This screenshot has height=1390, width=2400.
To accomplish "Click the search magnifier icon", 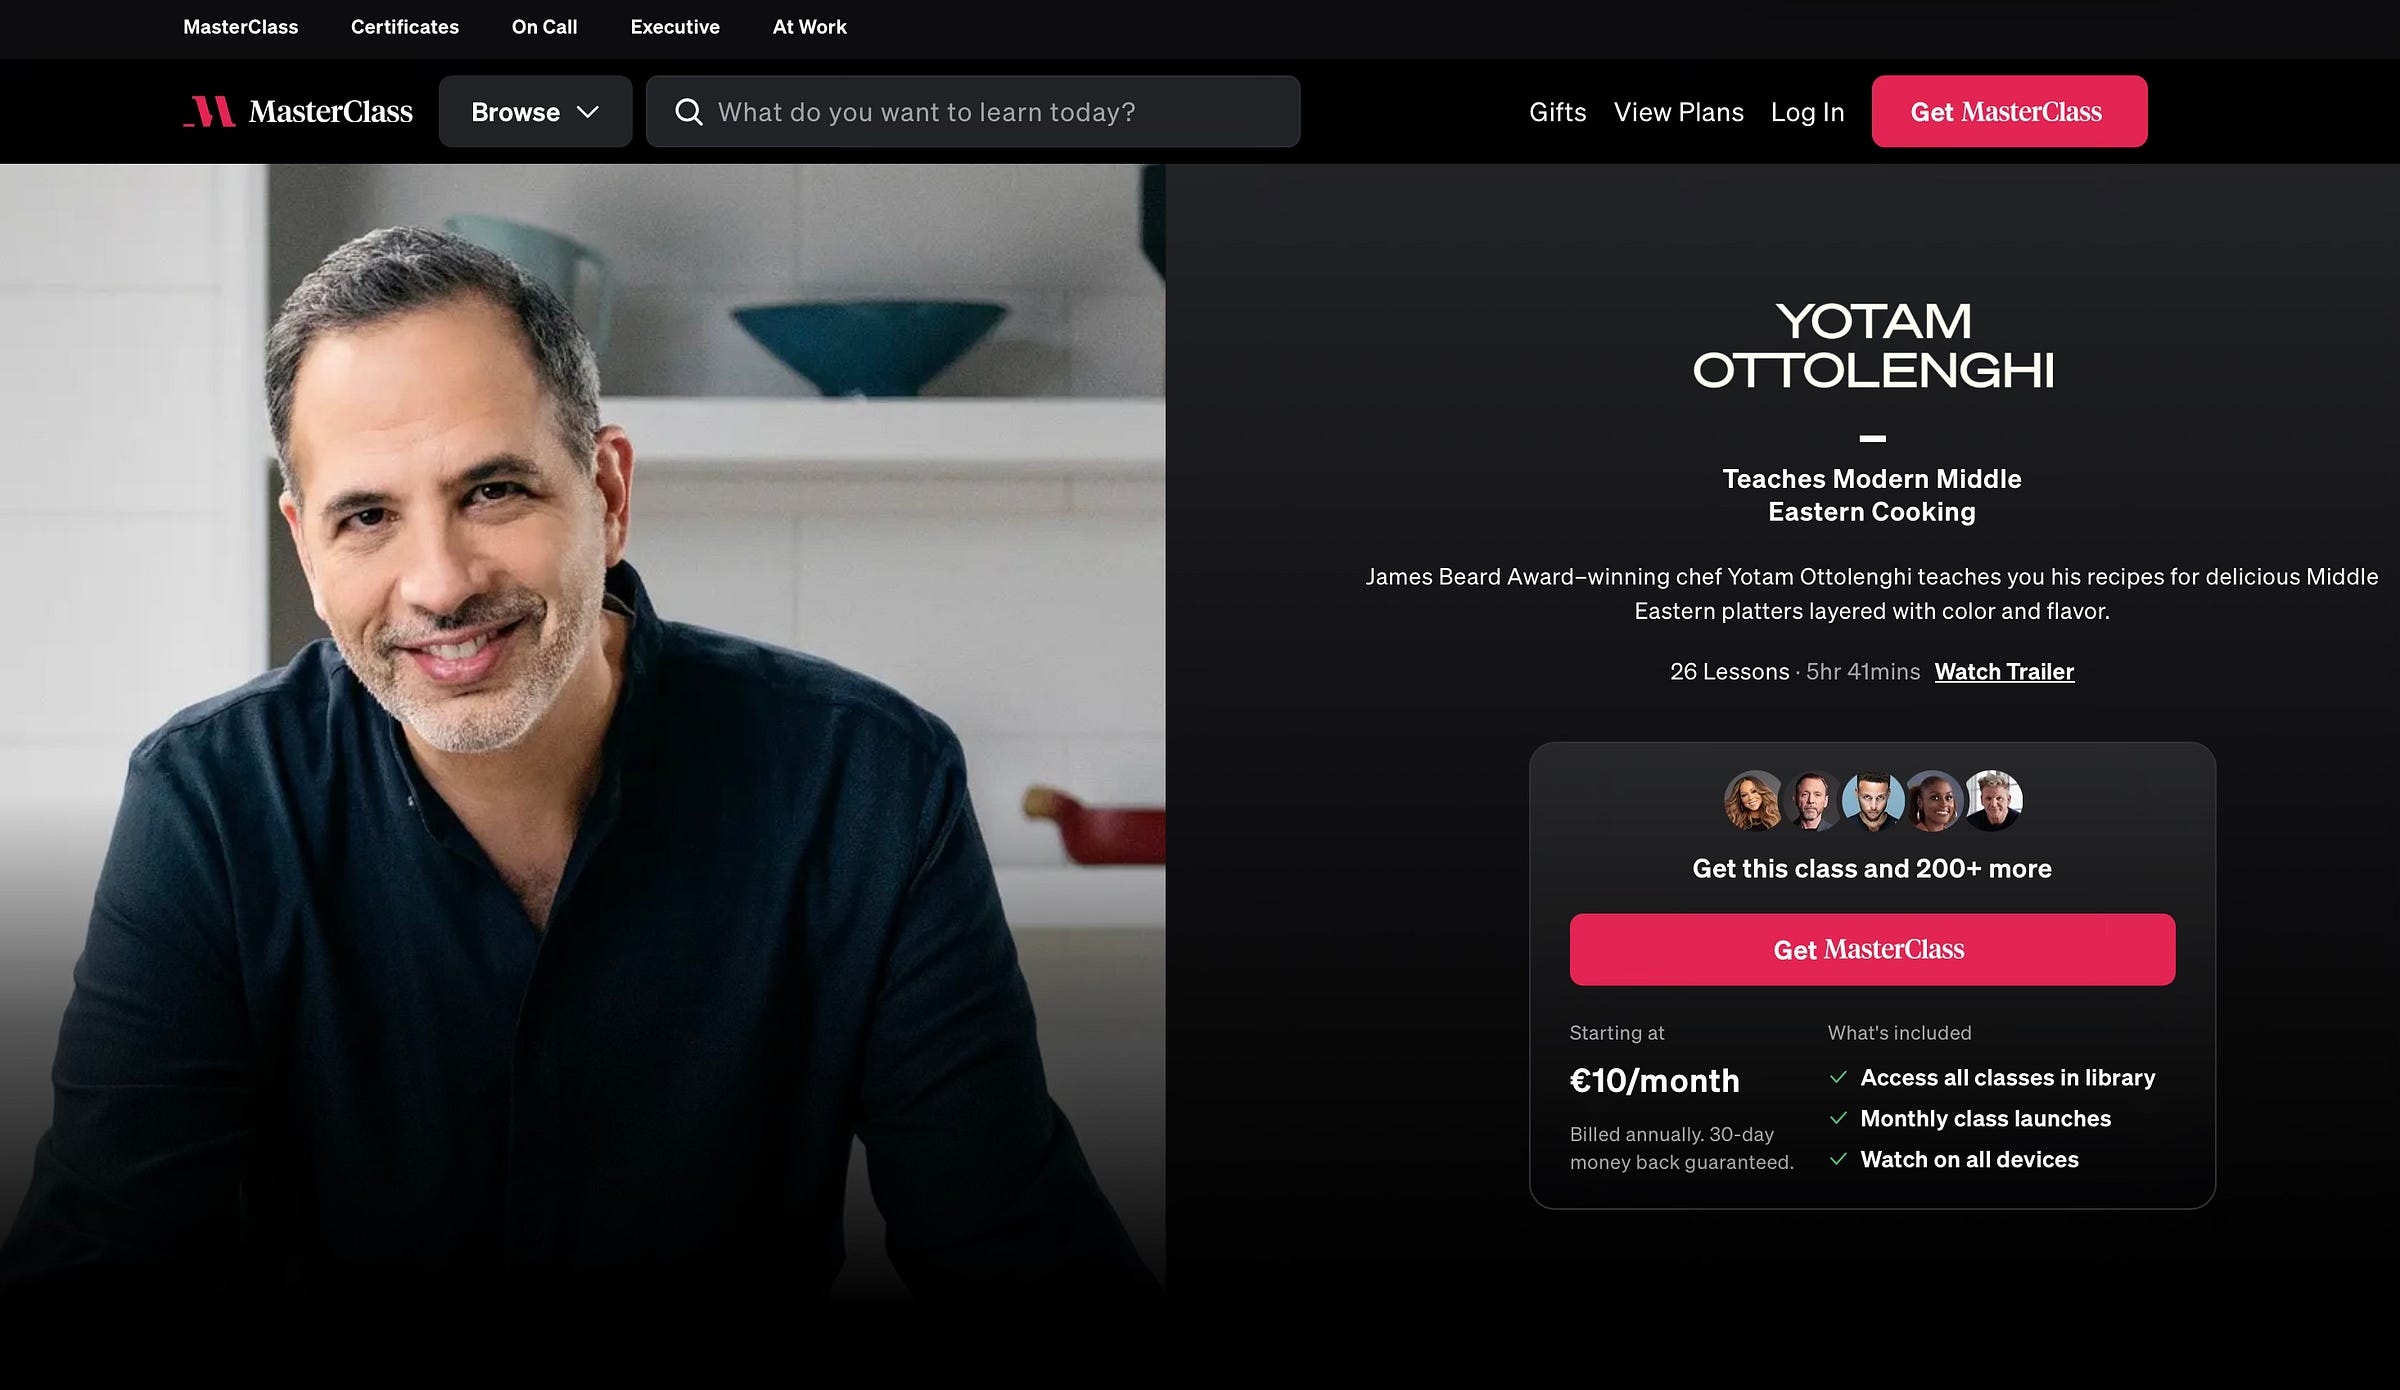I will (688, 112).
